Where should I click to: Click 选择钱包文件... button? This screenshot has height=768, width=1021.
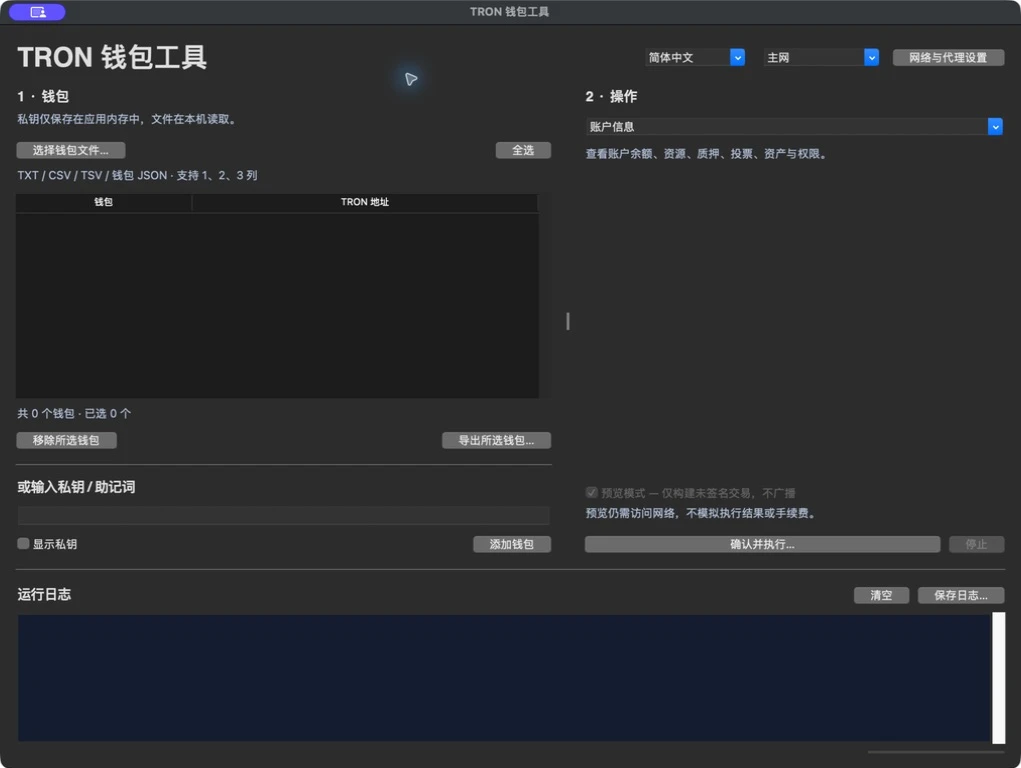70,150
